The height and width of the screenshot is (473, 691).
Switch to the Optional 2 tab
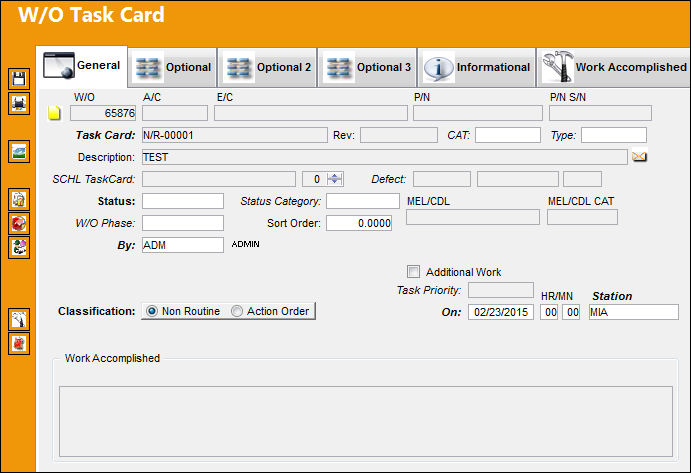267,67
